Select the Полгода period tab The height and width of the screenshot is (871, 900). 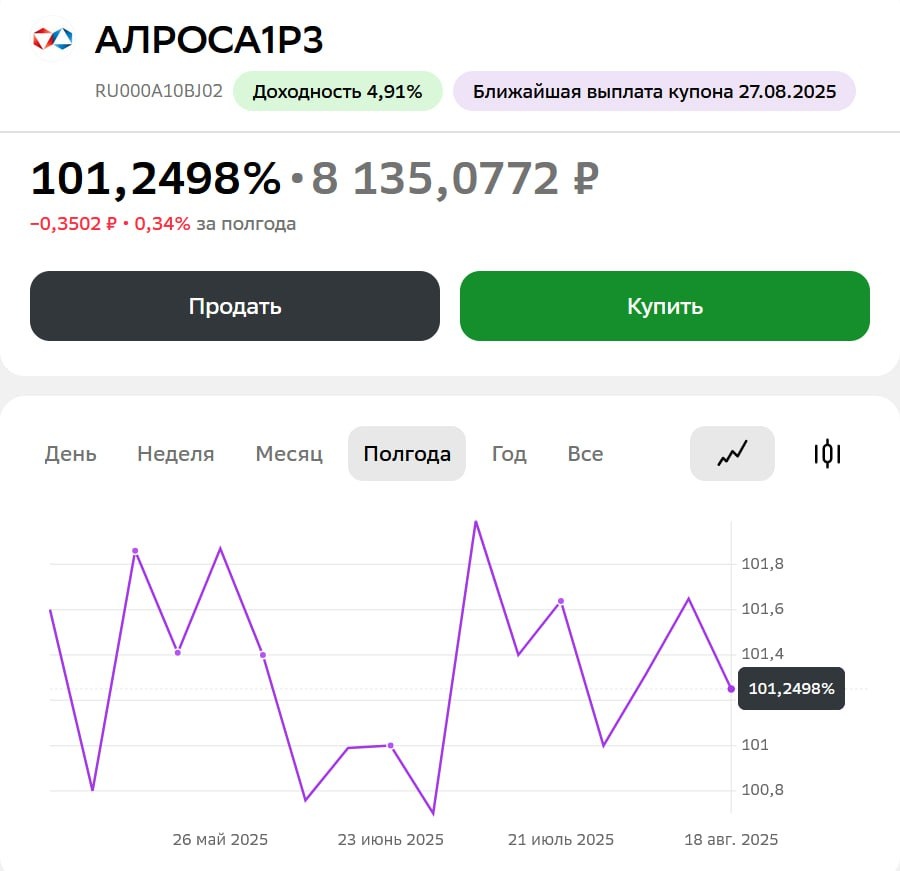(x=407, y=454)
